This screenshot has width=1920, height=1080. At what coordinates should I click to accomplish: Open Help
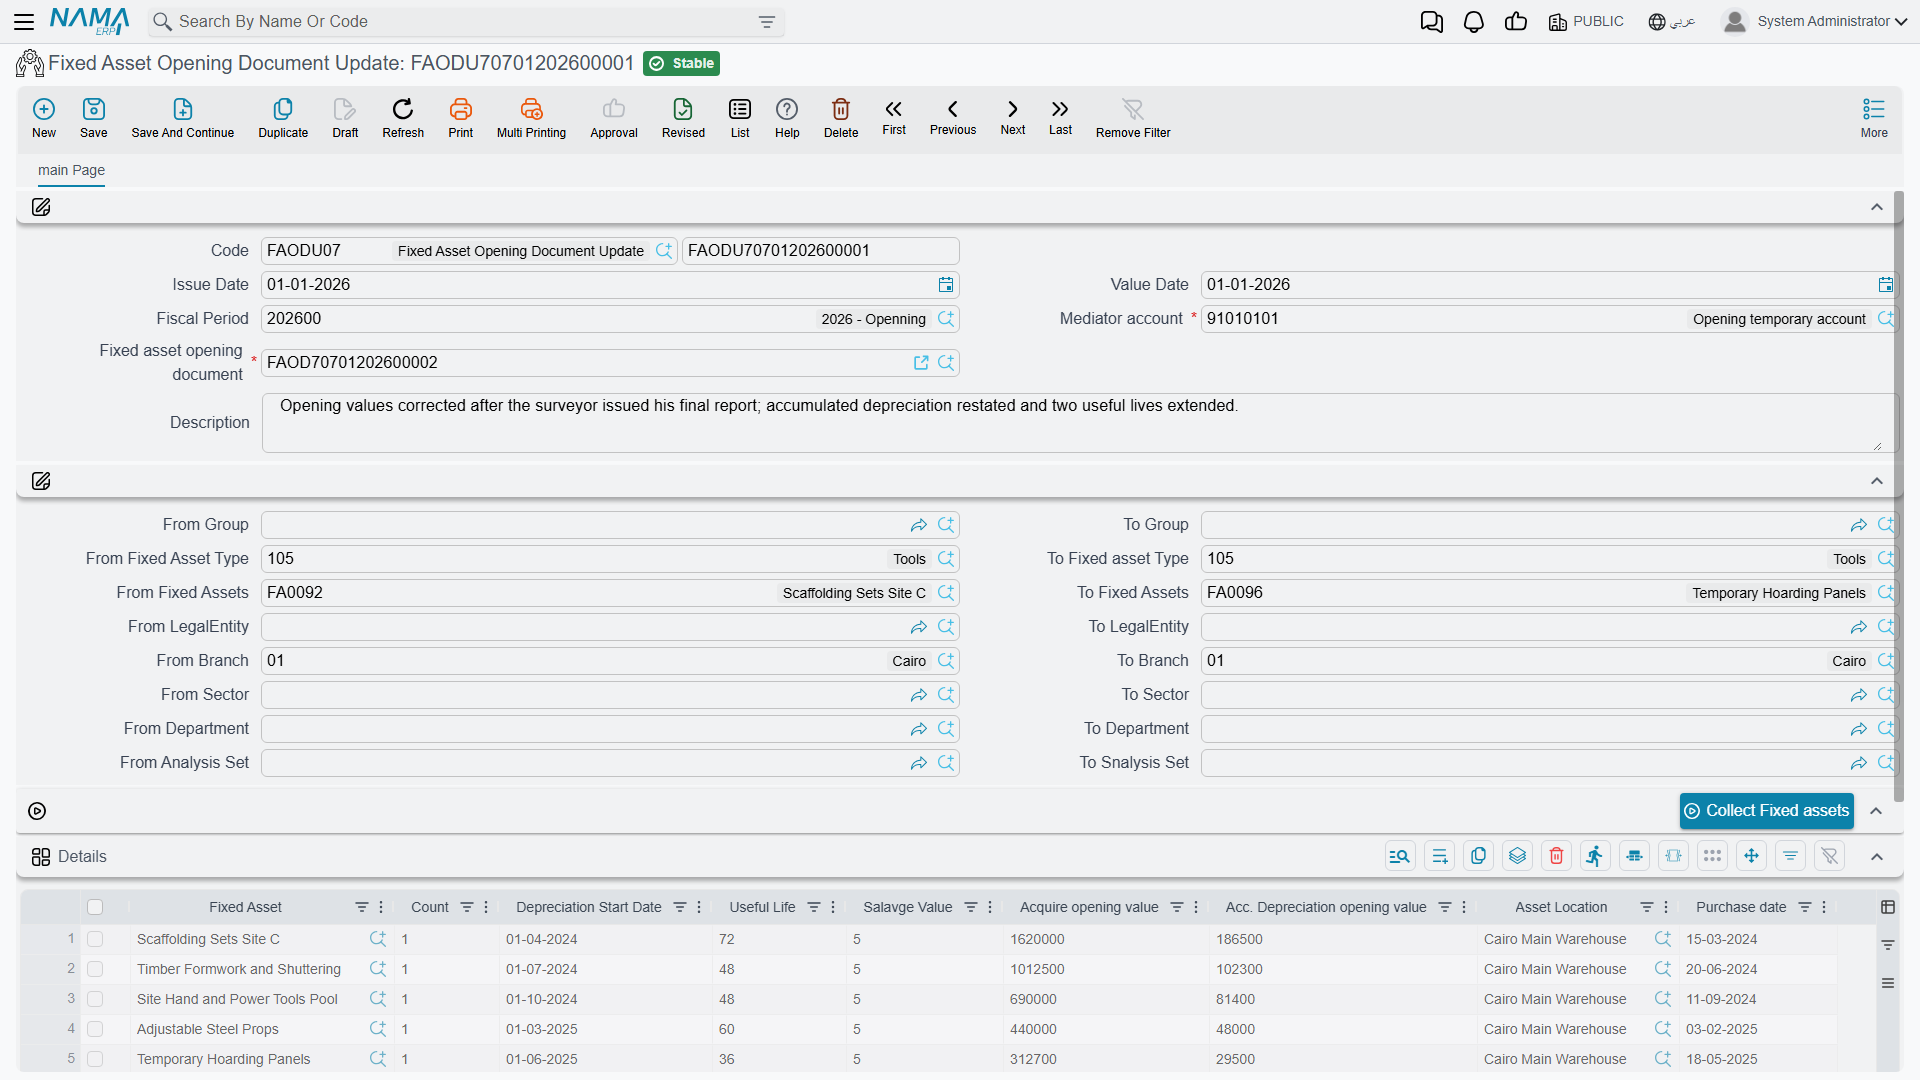coord(787,118)
